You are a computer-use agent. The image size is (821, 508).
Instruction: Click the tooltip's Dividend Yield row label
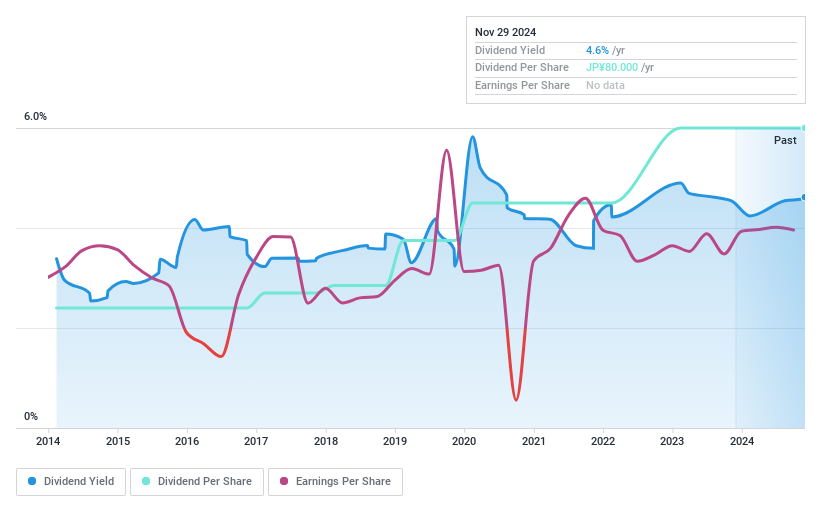click(510, 50)
